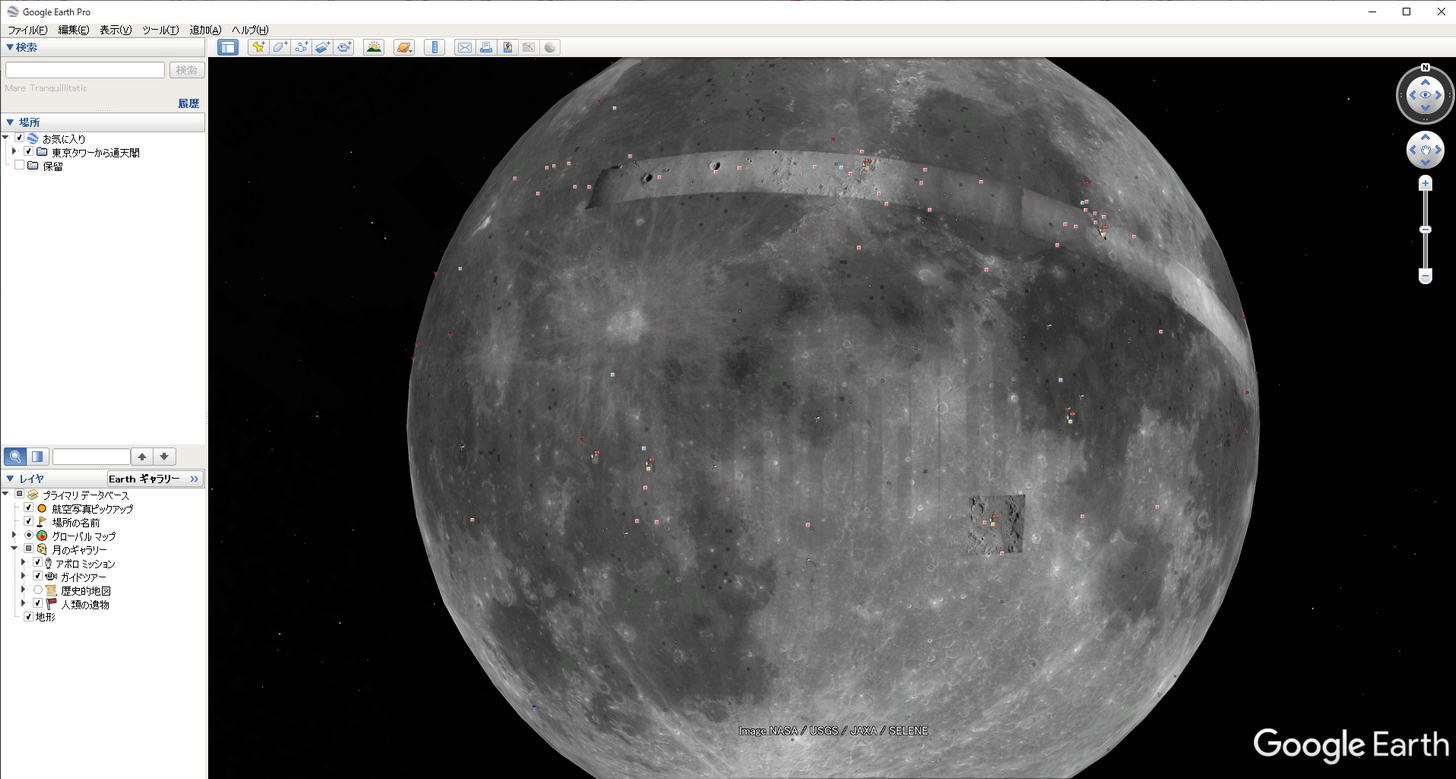Select the グローバル マップ radio button
This screenshot has width=1456, height=779.
pos(28,536)
